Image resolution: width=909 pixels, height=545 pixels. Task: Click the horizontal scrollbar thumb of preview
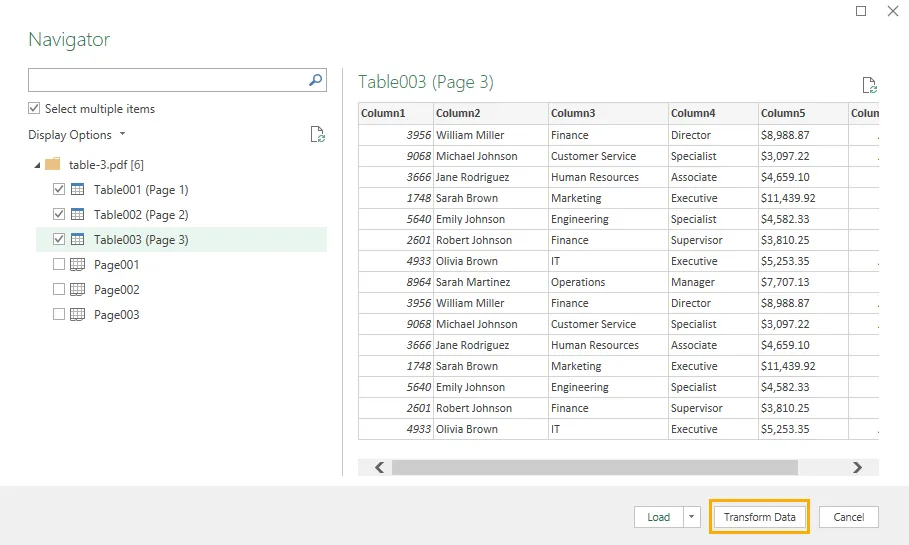pos(595,467)
